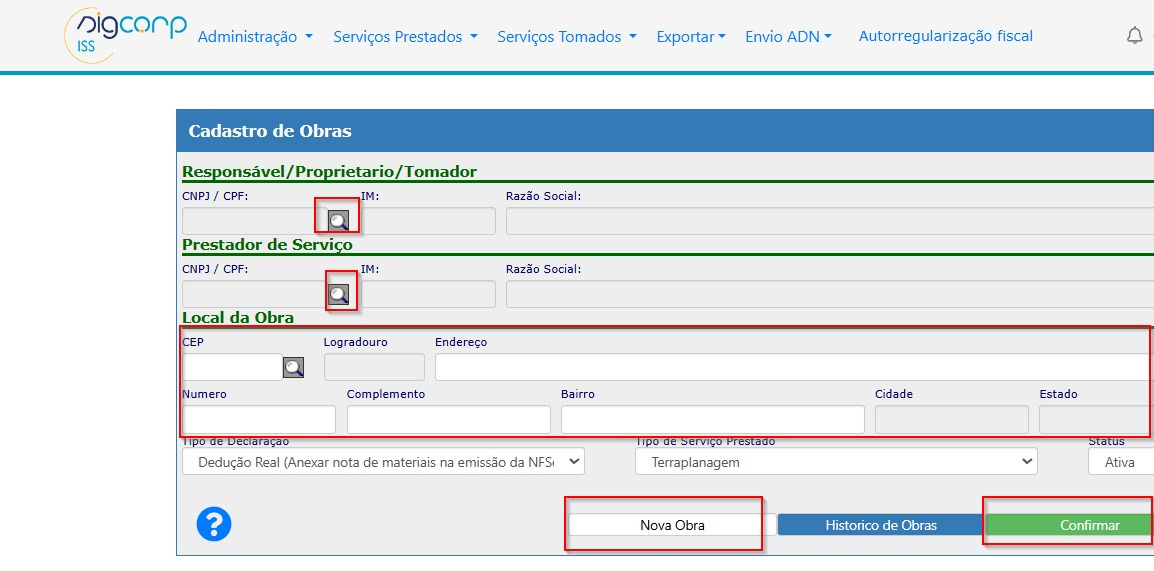Click the CEP lookup magnifier icon
The height and width of the screenshot is (571, 1154).
(x=293, y=368)
